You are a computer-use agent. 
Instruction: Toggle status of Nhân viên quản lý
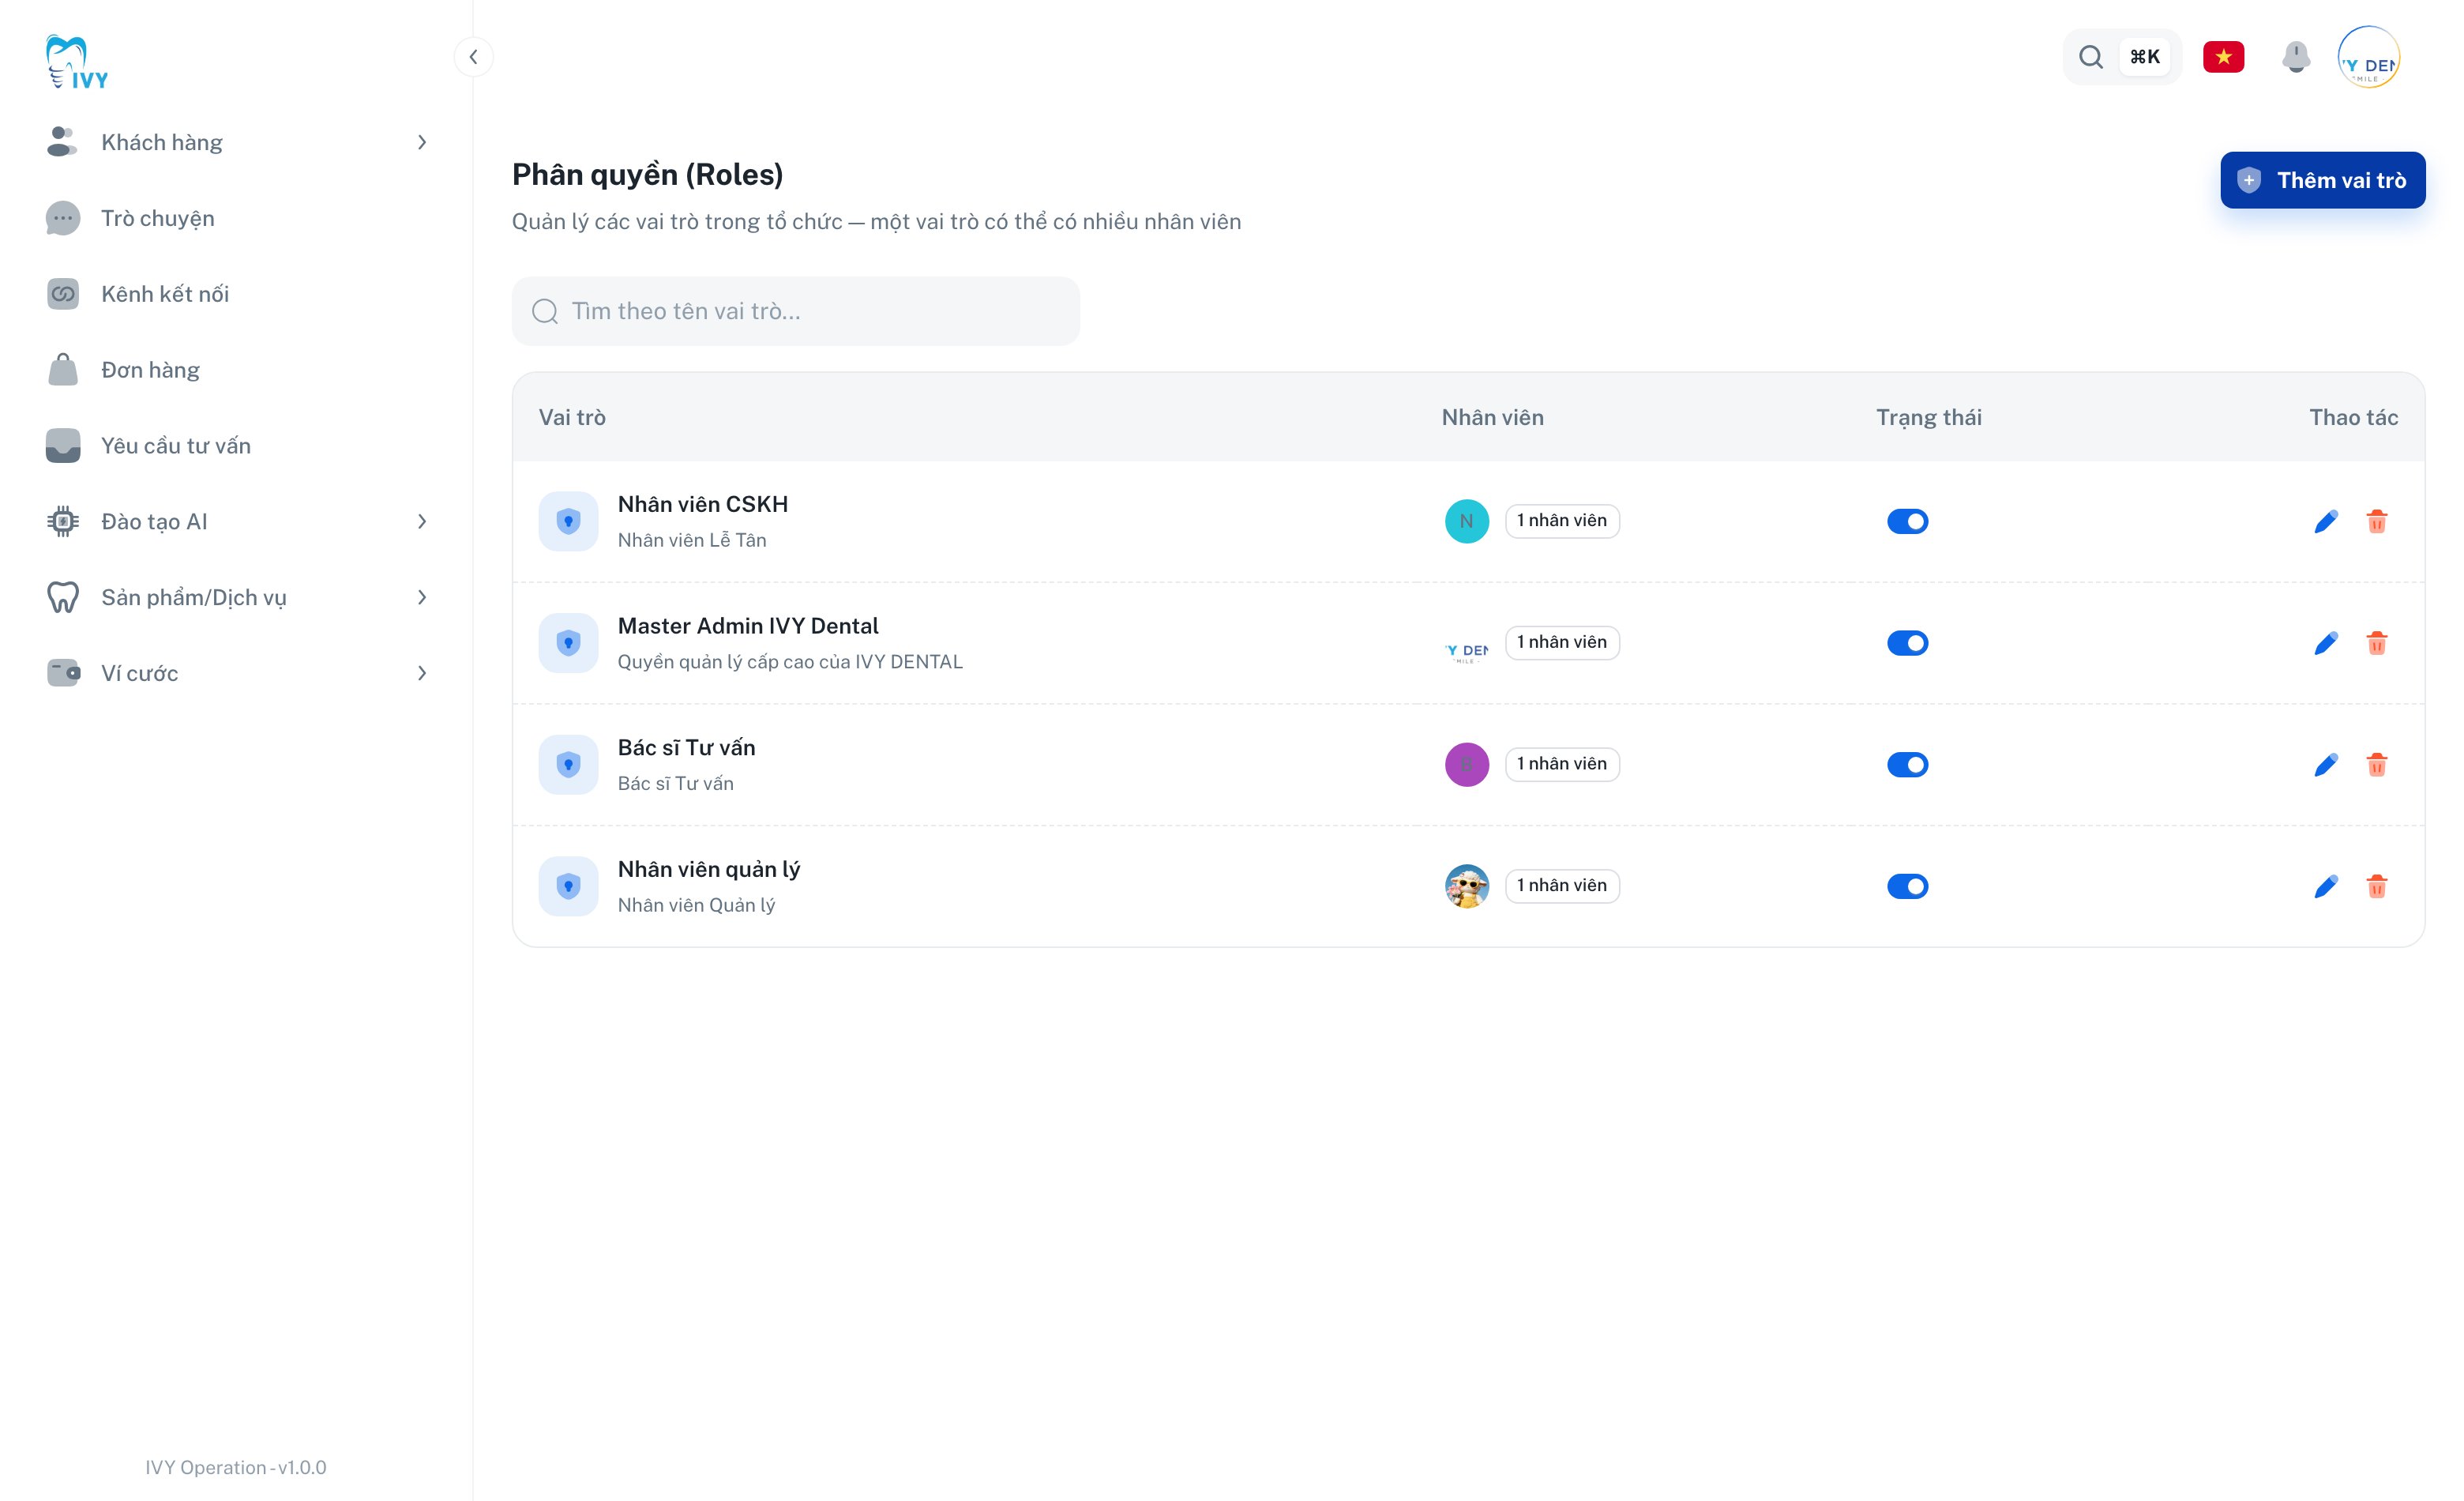1907,886
